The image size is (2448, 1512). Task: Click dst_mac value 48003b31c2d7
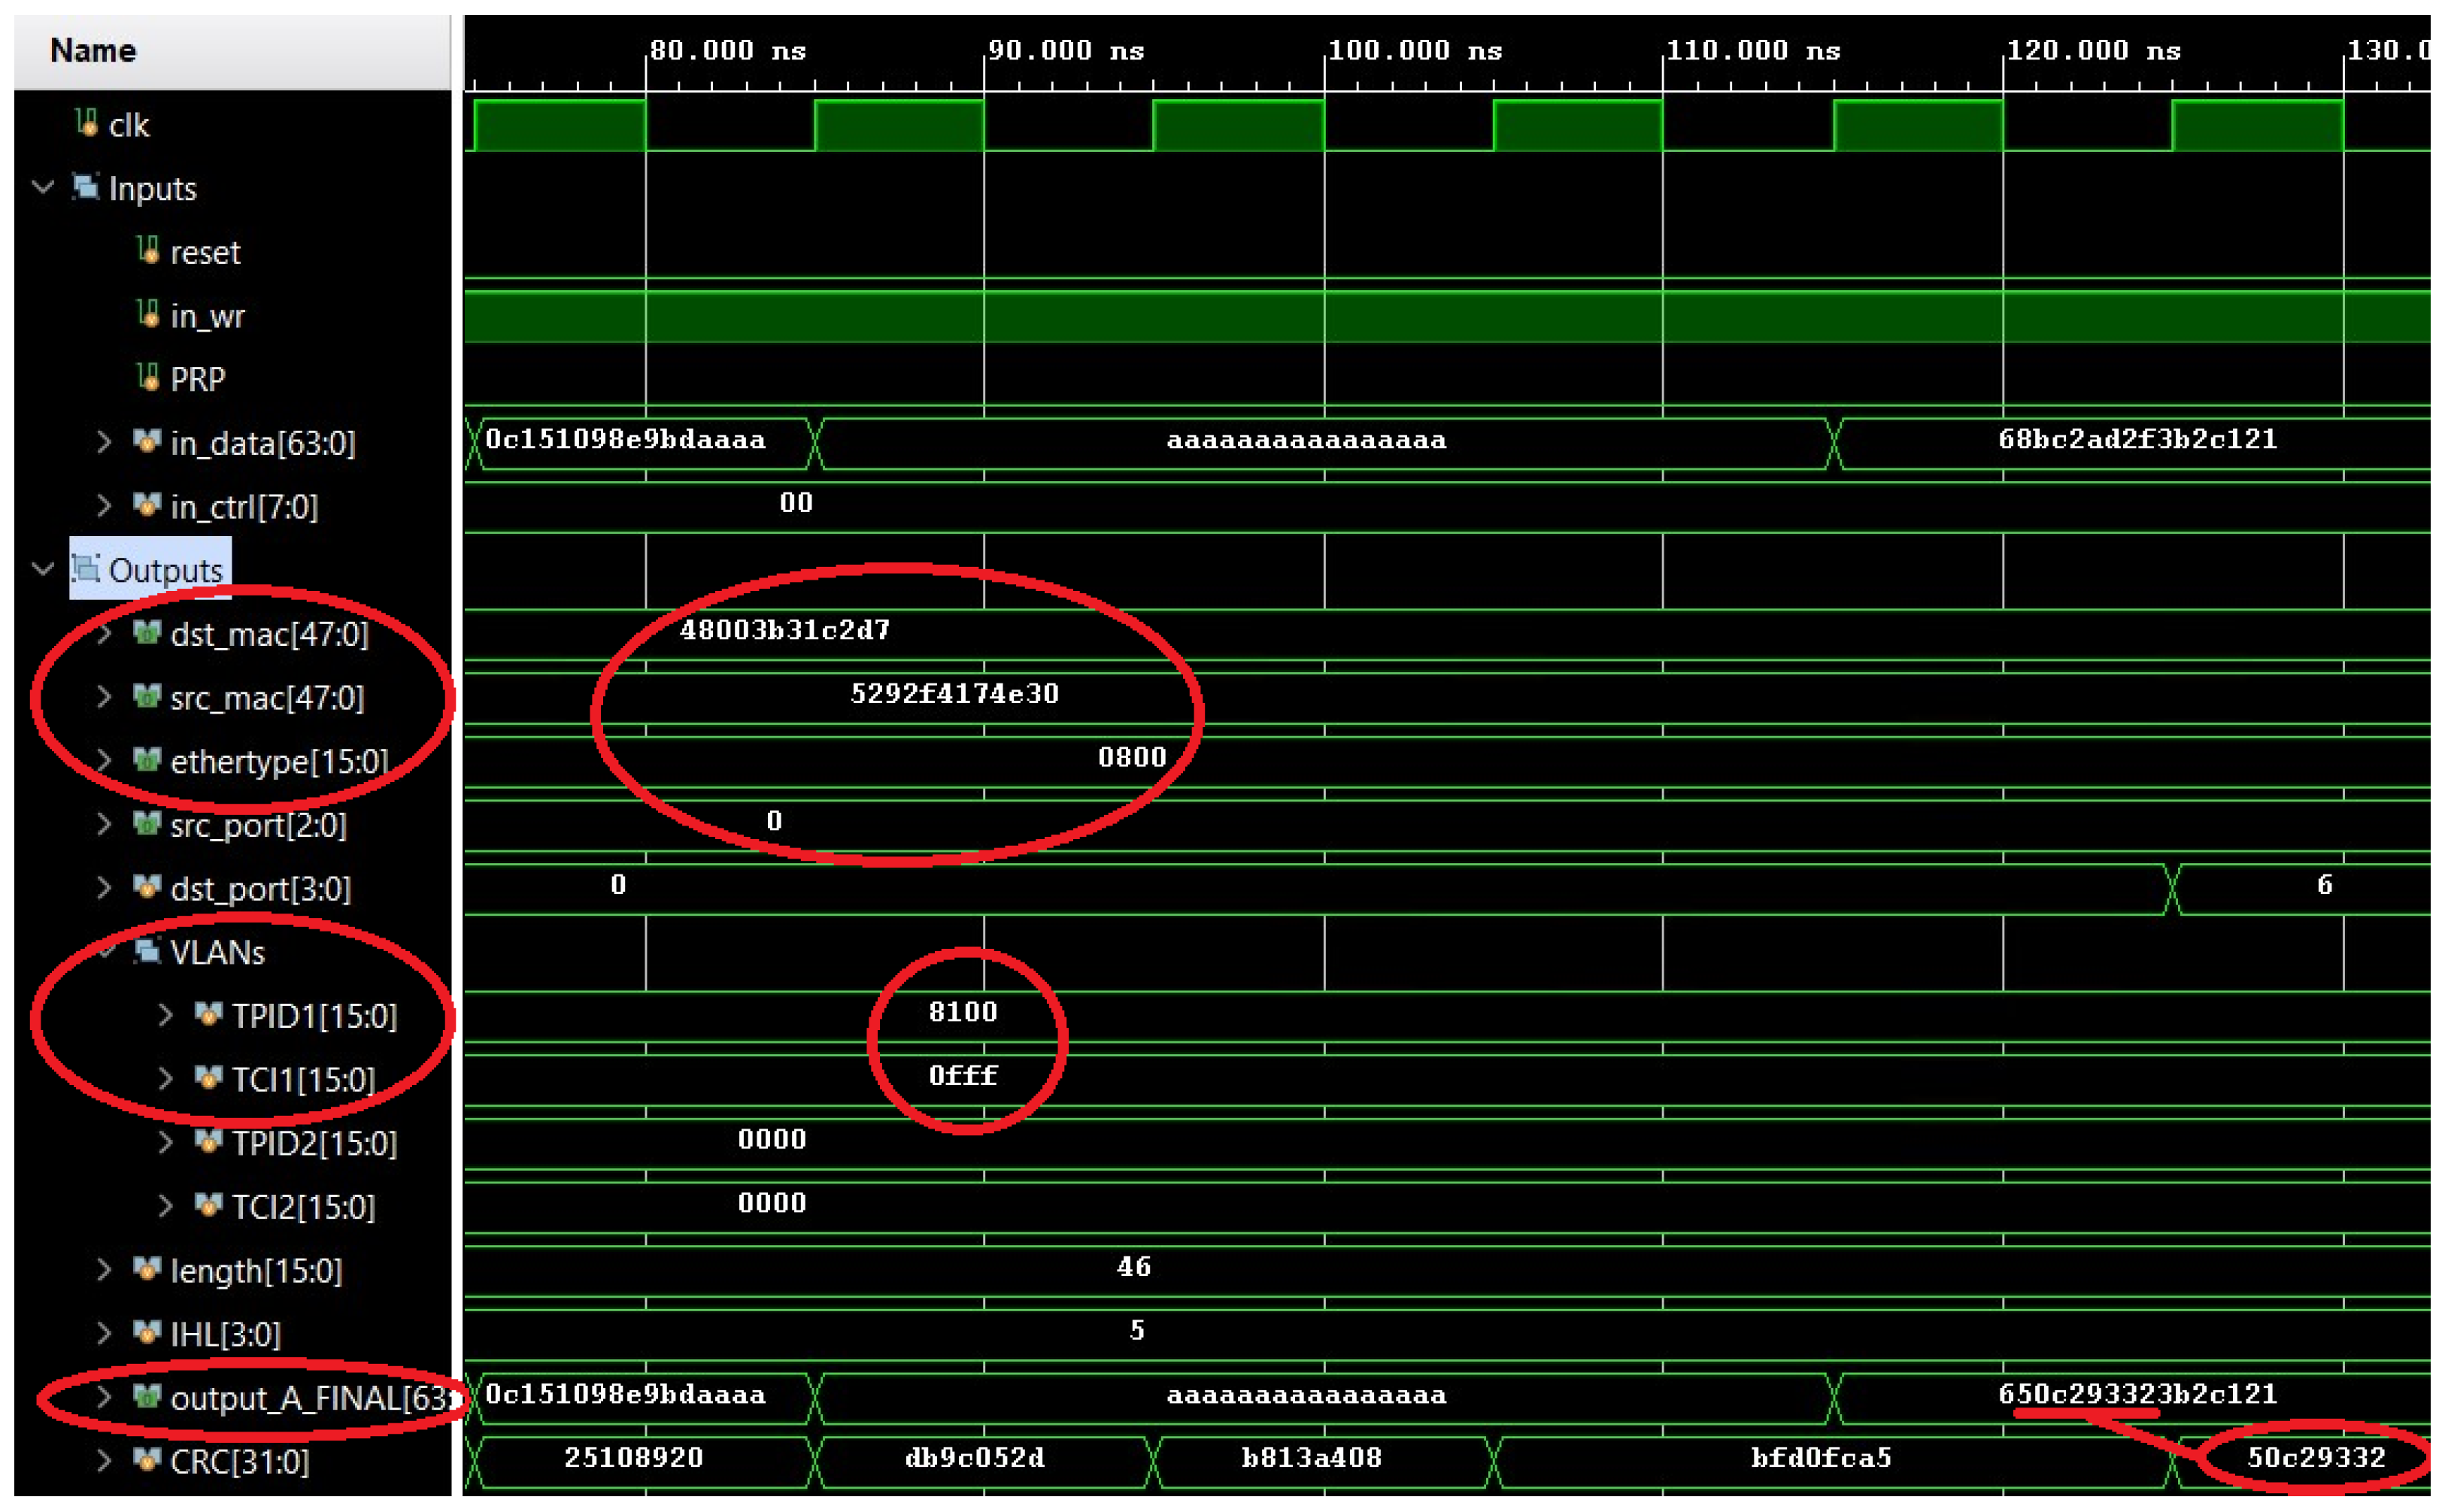coord(785,630)
